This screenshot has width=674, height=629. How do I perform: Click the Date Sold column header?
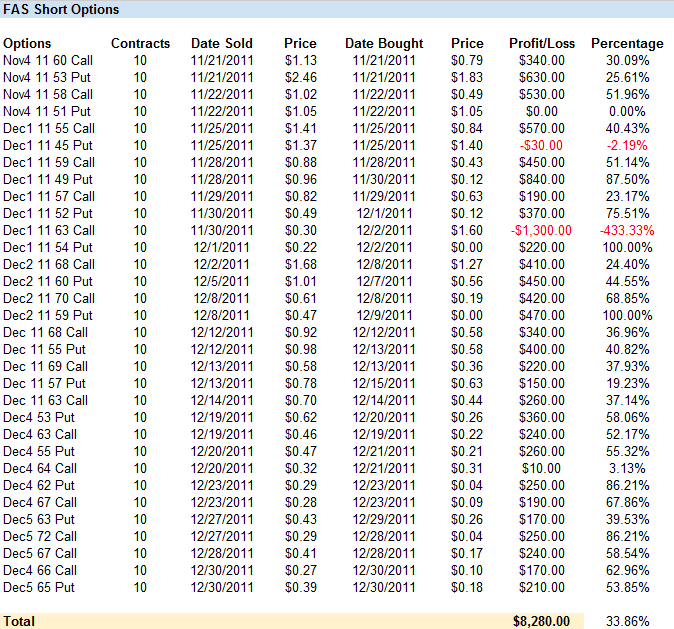point(222,43)
